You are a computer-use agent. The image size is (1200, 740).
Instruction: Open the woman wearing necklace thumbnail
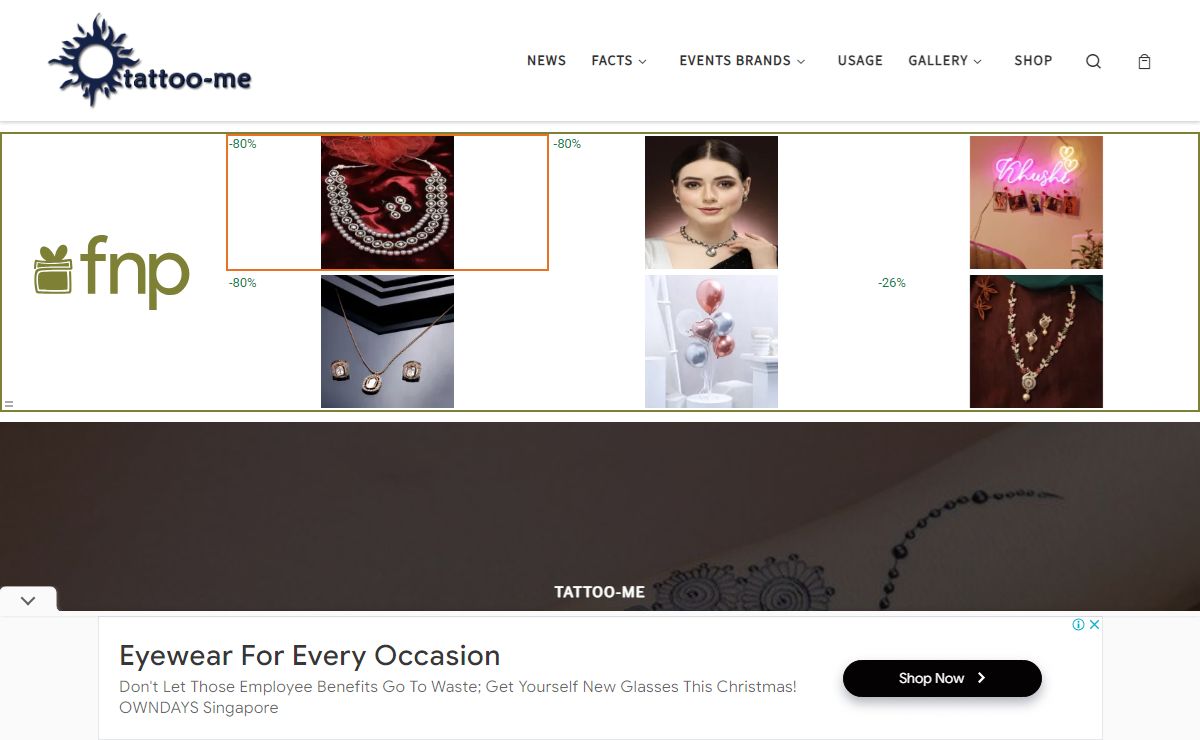point(711,202)
